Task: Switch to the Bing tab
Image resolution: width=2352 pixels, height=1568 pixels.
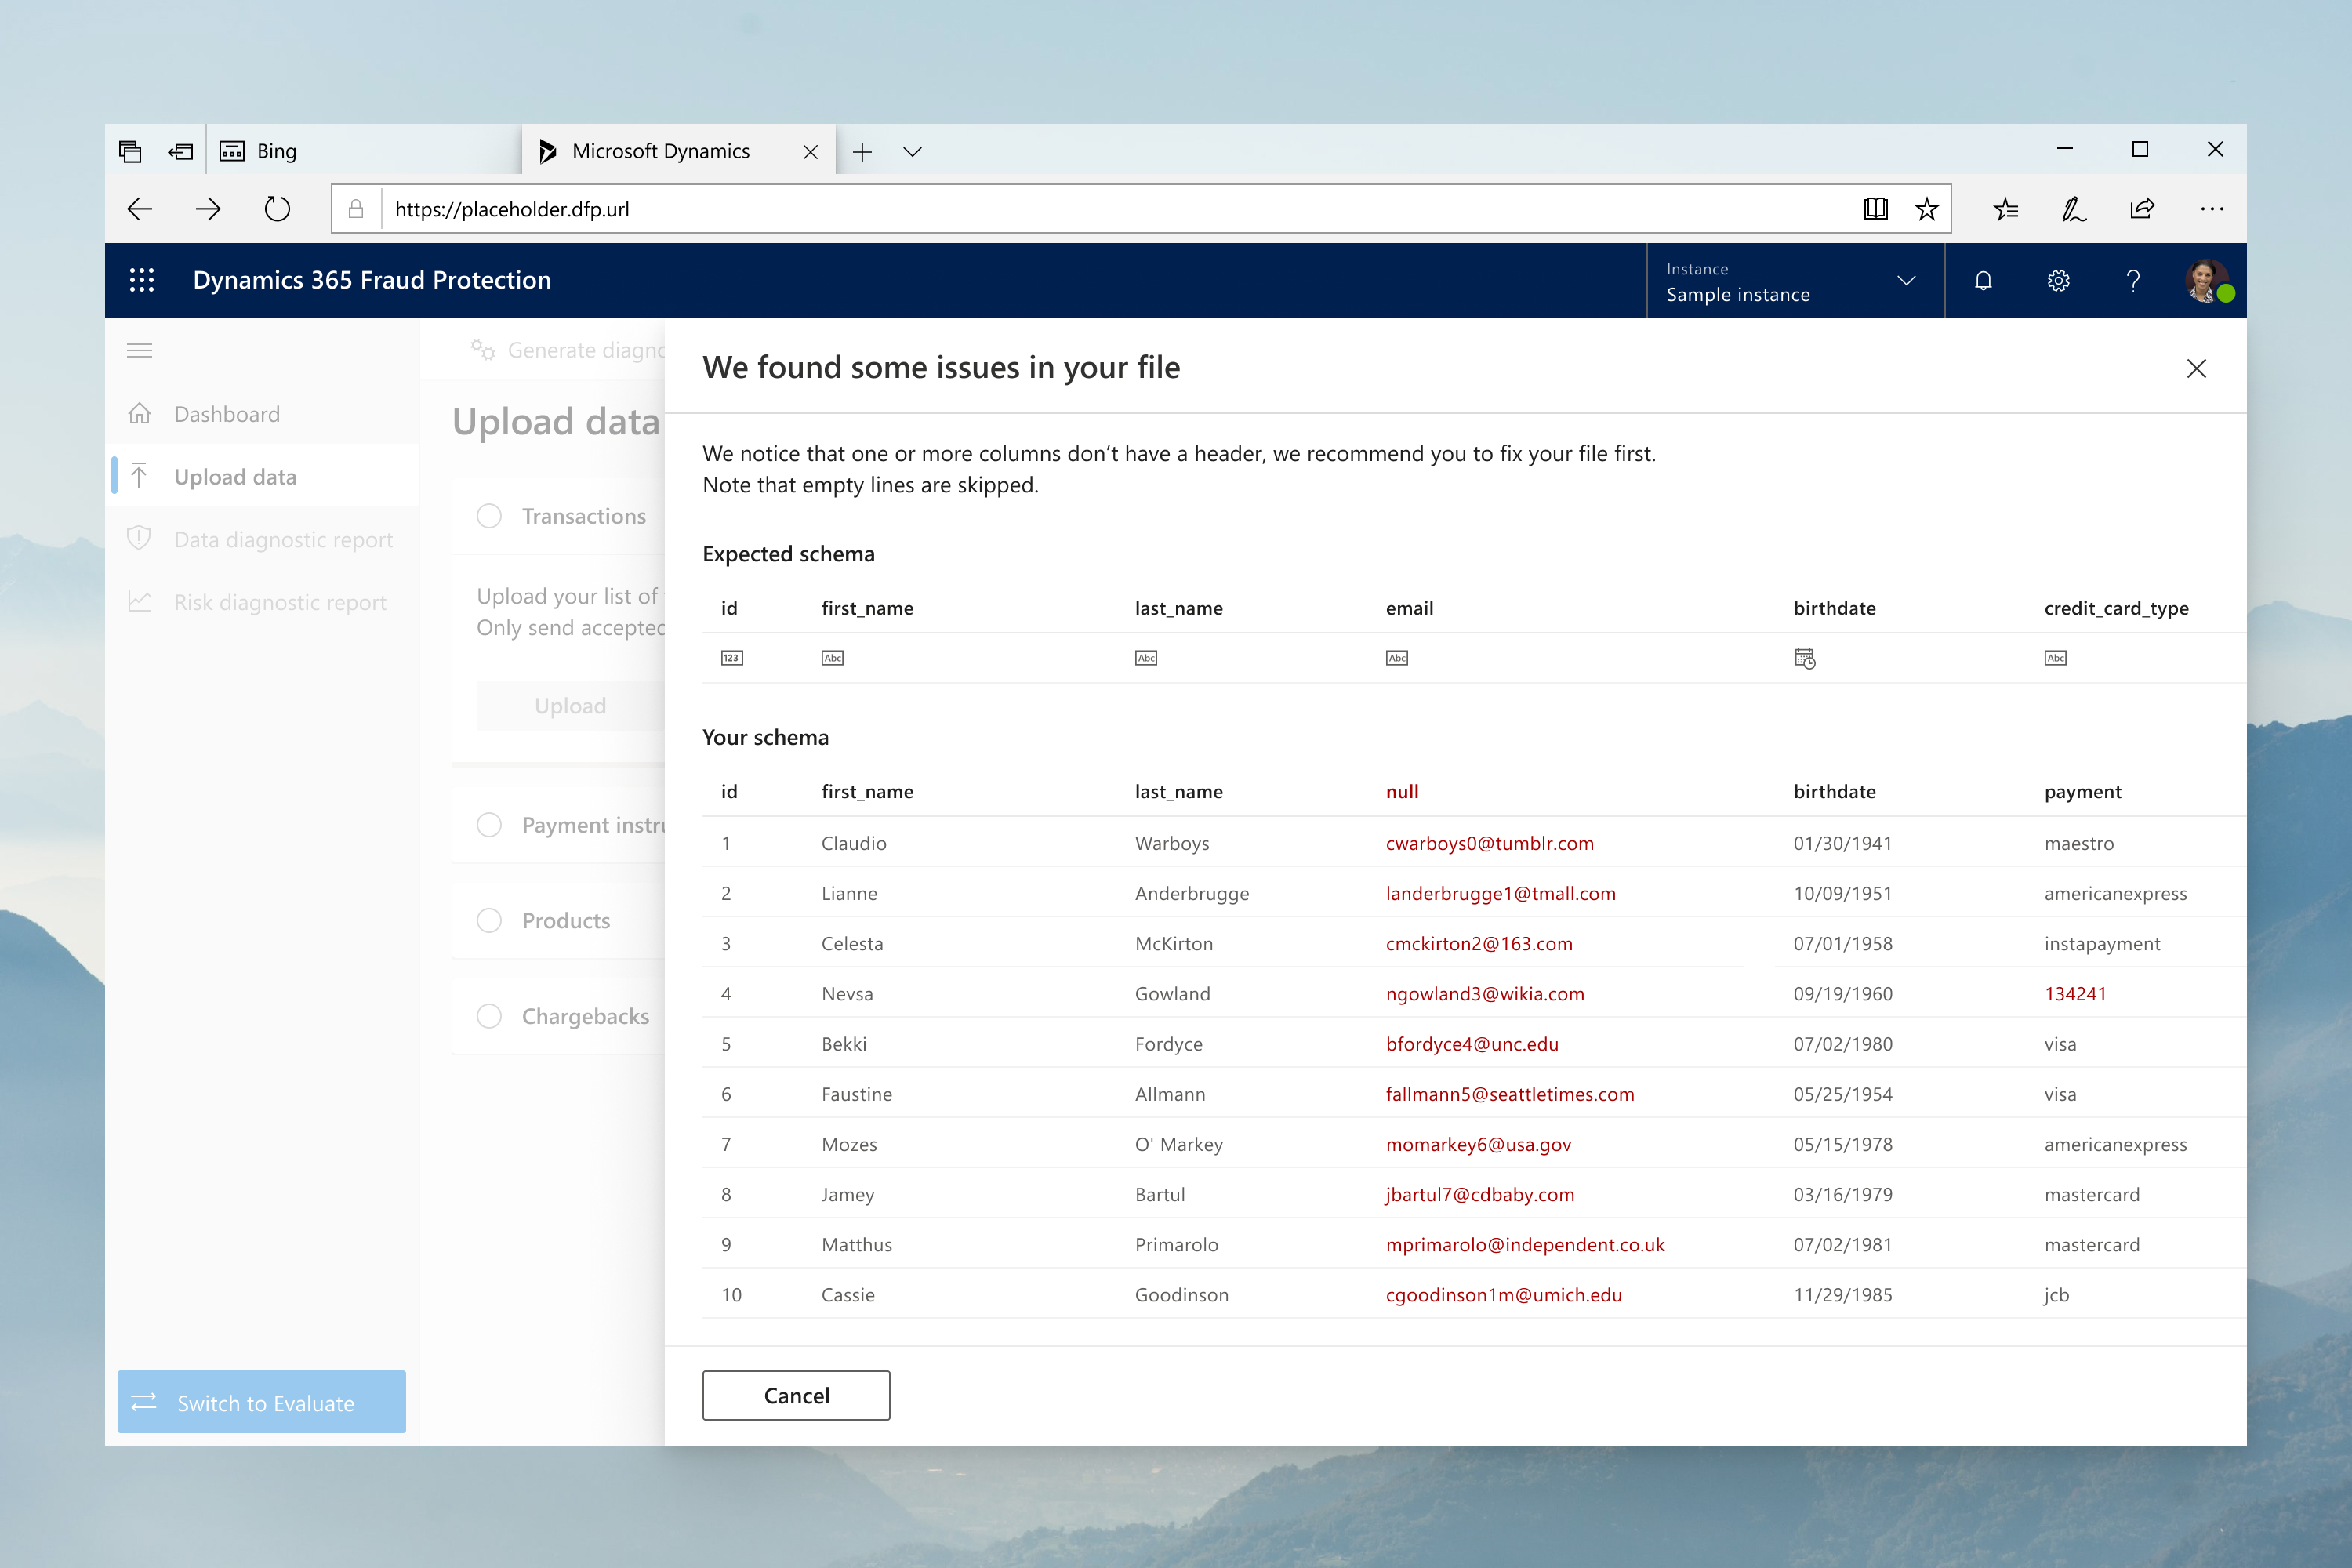Action: (365, 151)
